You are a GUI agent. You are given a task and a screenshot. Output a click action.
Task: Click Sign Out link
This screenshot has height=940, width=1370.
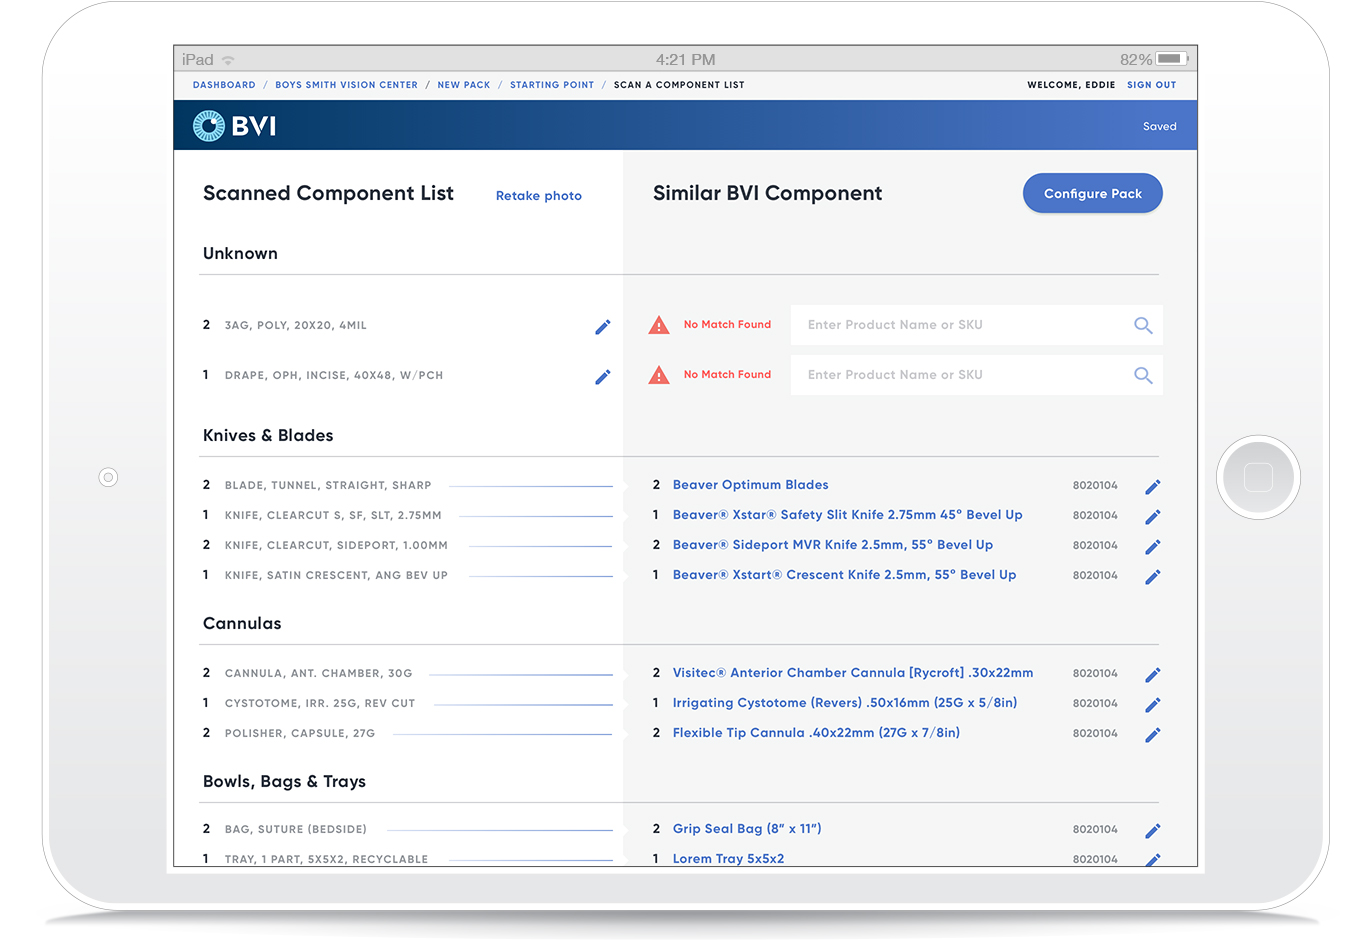tap(1151, 85)
